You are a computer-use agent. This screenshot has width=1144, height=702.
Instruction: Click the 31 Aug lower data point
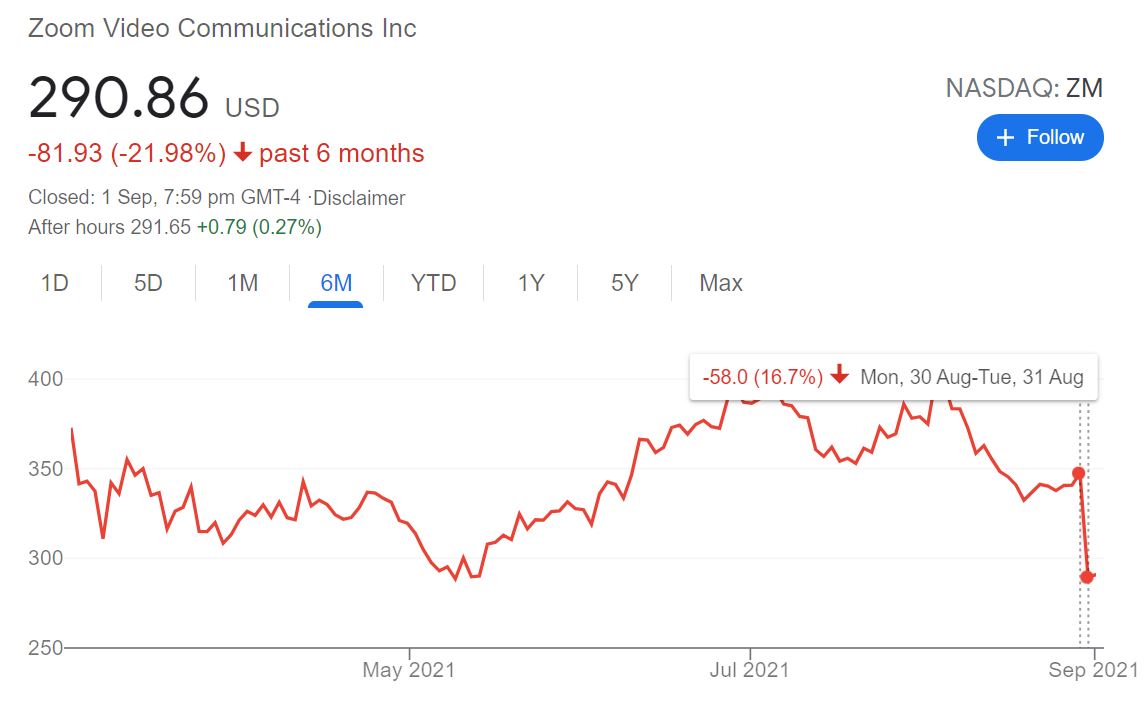pyautogui.click(x=1087, y=577)
